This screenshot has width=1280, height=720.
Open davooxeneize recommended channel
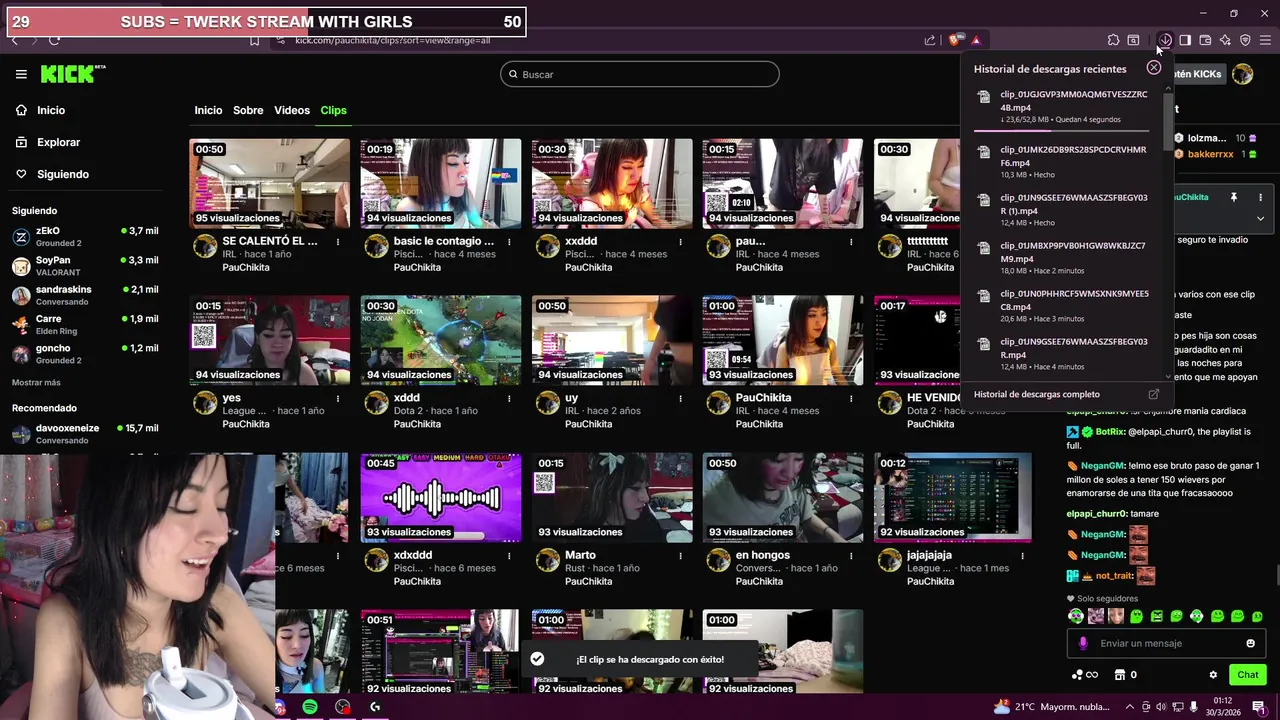(85, 433)
